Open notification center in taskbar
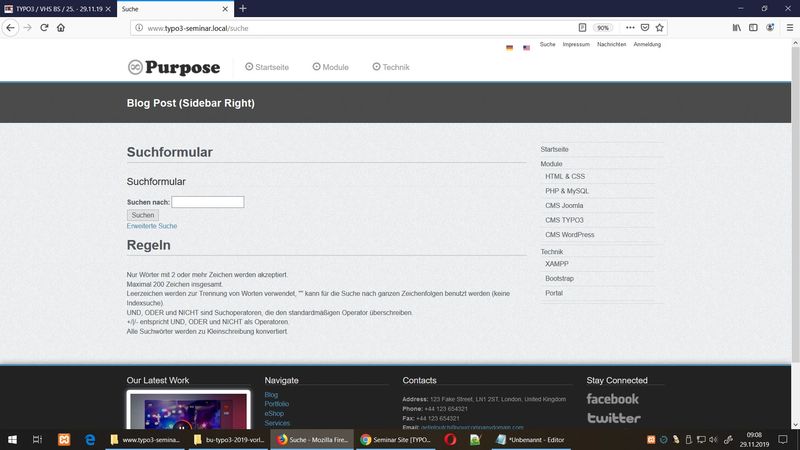This screenshot has width=800, height=450. coord(783,439)
